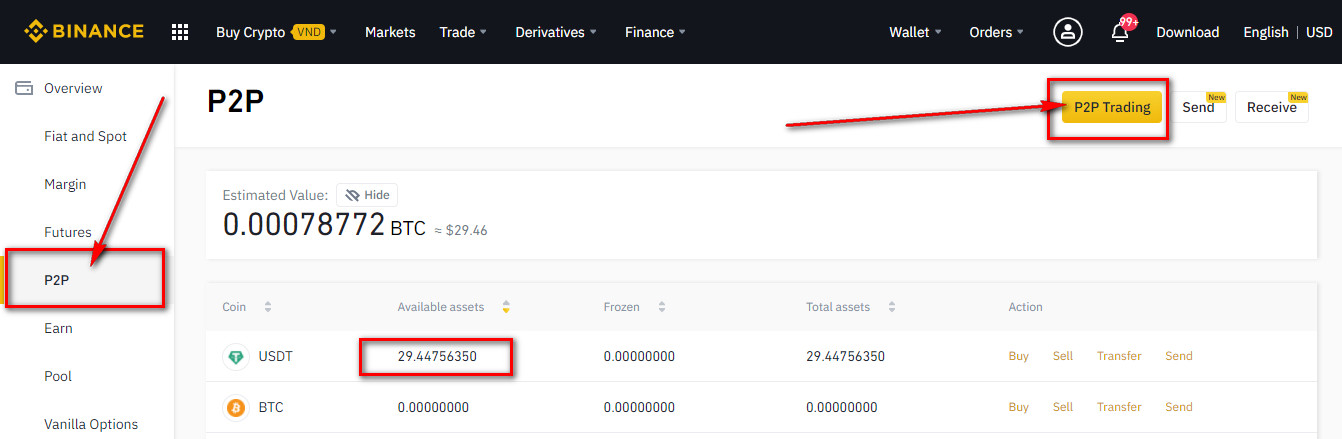The width and height of the screenshot is (1342, 439).
Task: Open the apps grid menu icon
Action: [180, 32]
